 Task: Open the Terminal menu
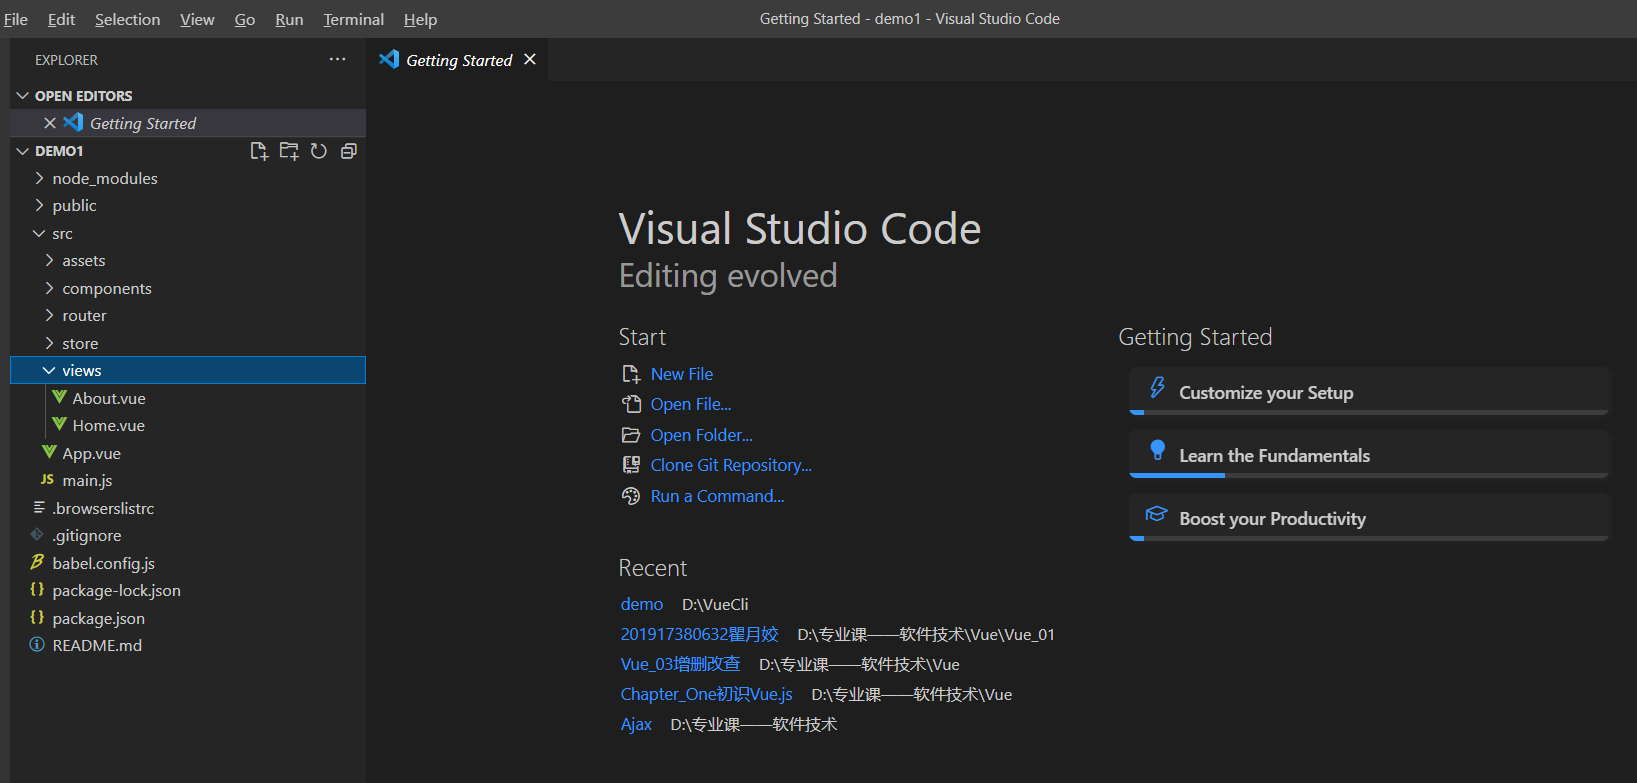click(x=353, y=19)
